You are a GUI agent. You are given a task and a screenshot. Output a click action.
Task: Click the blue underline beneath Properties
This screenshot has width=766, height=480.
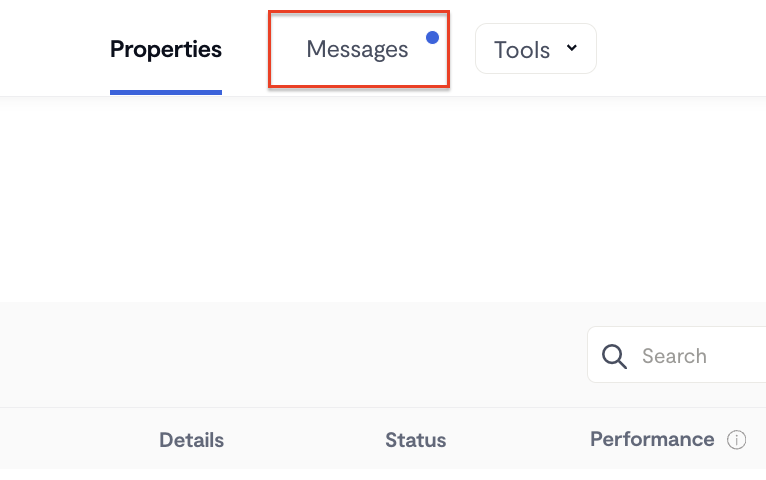pos(166,92)
